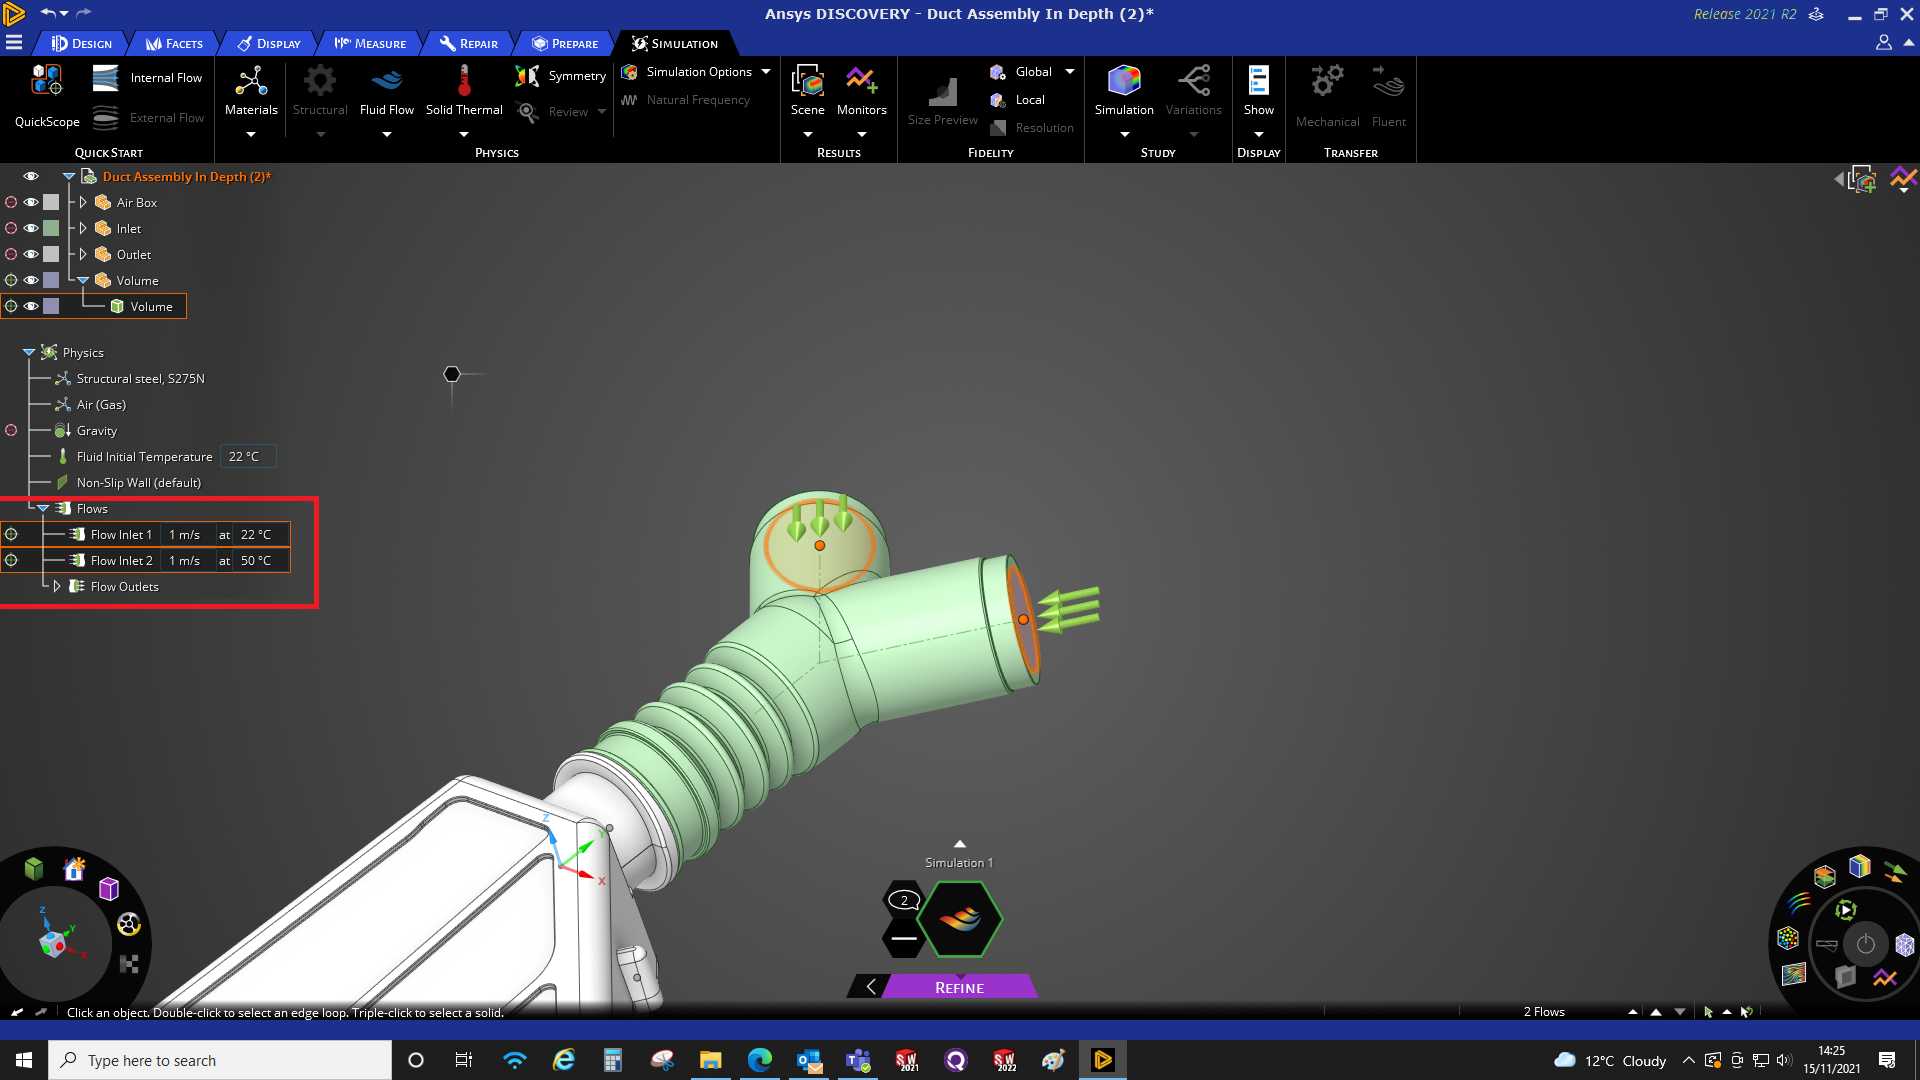This screenshot has height=1080, width=1920.
Task: Toggle visibility of the Volume solid body
Action: tap(31, 306)
